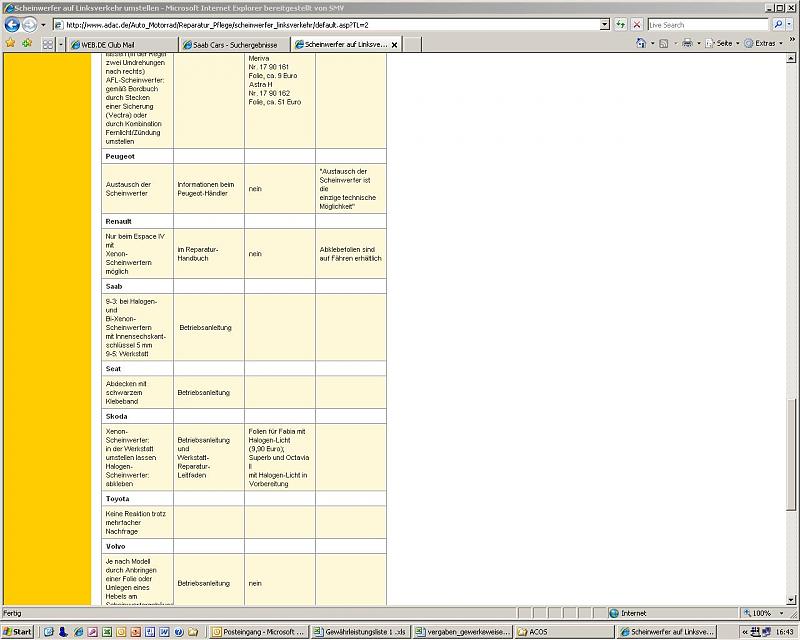Click the Saab table heading

(x=114, y=286)
